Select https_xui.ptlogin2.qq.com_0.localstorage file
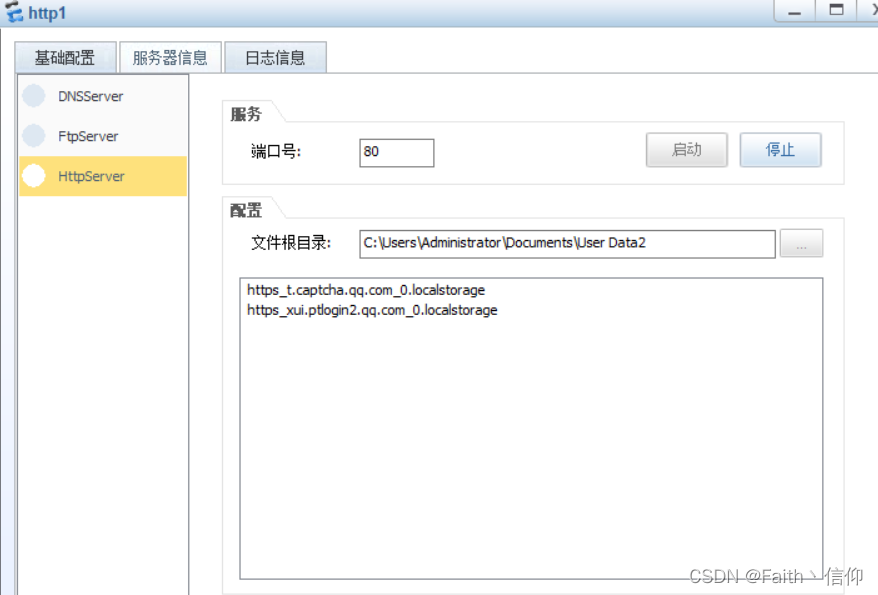Image resolution: width=878 pixels, height=595 pixels. (372, 310)
